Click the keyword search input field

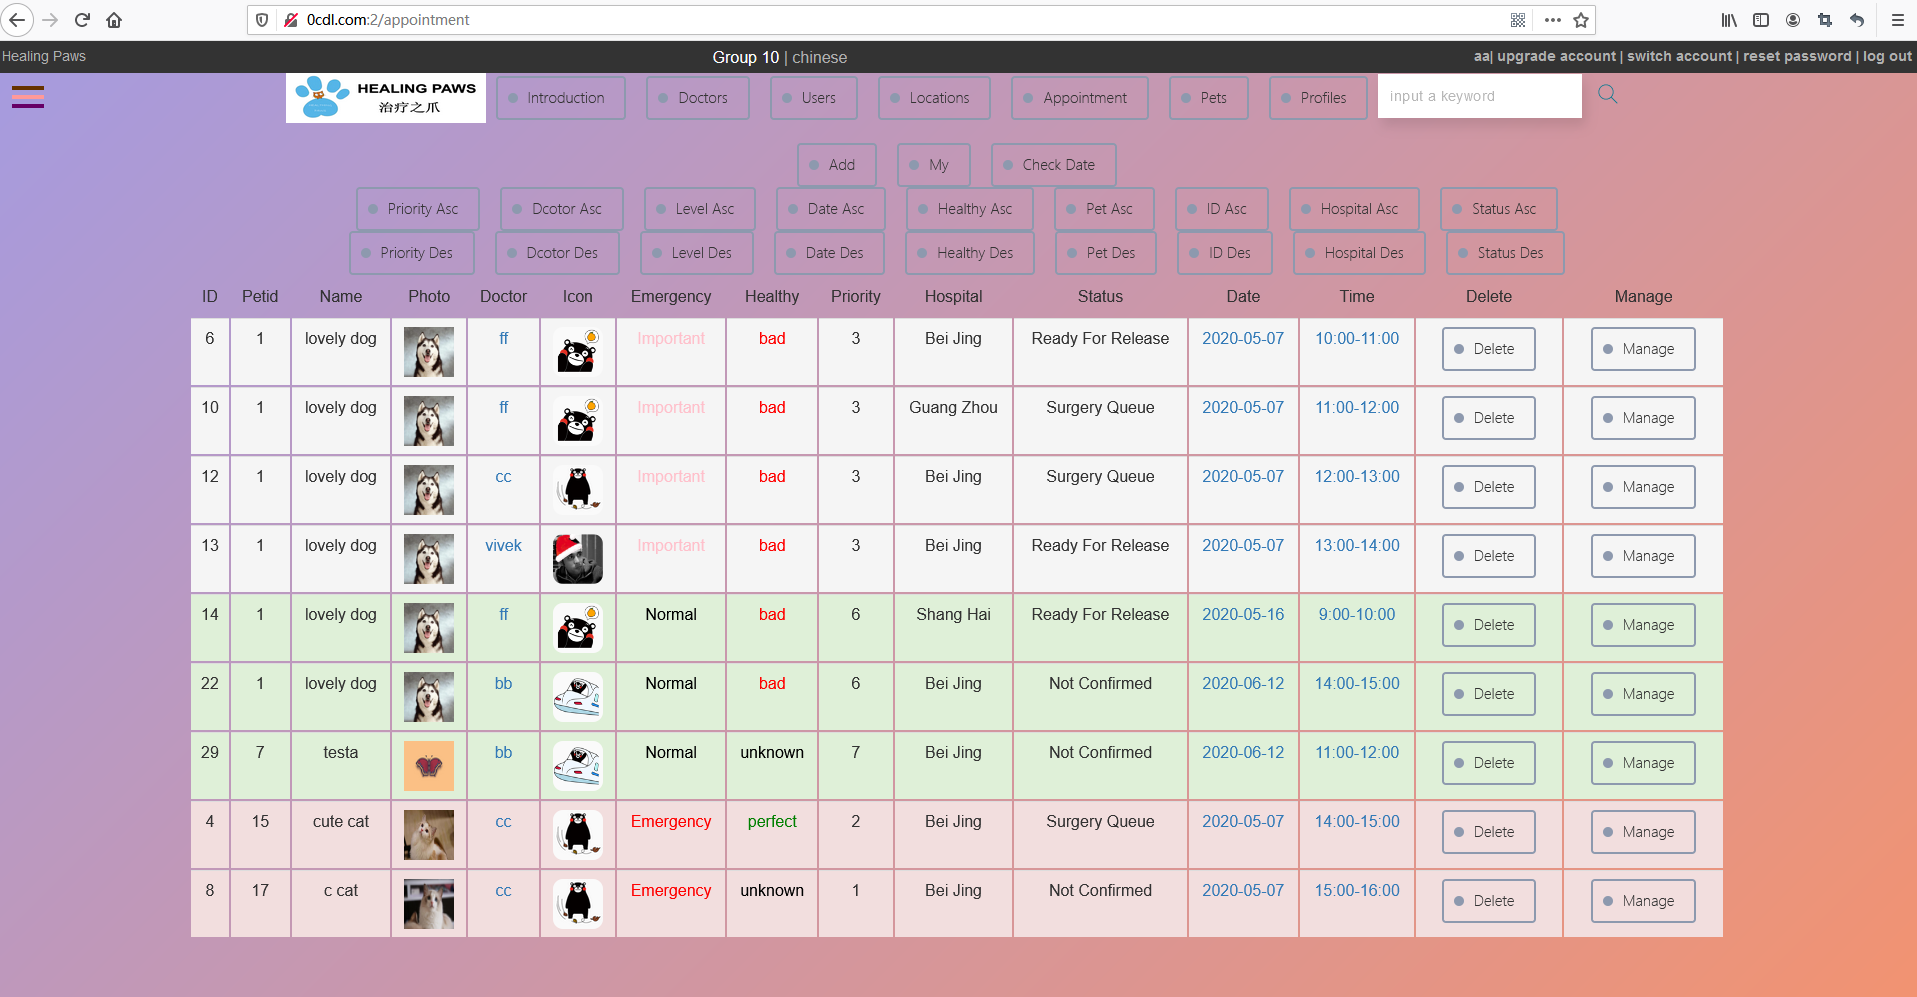click(1478, 96)
